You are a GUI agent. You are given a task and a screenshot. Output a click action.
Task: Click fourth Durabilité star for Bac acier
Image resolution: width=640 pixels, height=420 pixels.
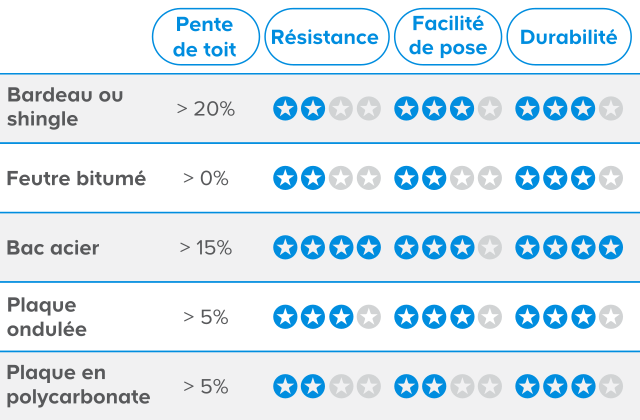coord(609,247)
